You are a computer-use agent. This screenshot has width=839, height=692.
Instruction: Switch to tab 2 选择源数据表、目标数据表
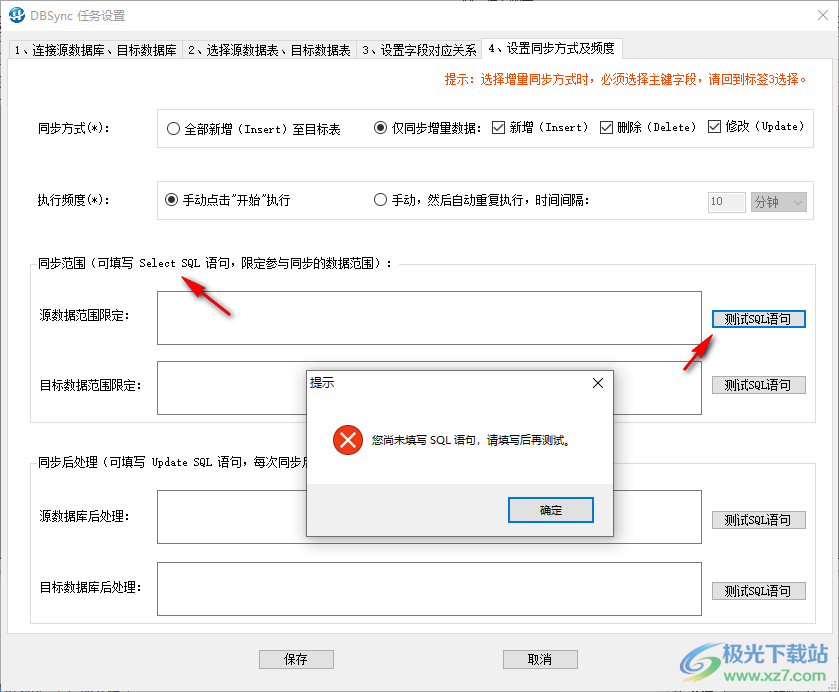(269, 50)
